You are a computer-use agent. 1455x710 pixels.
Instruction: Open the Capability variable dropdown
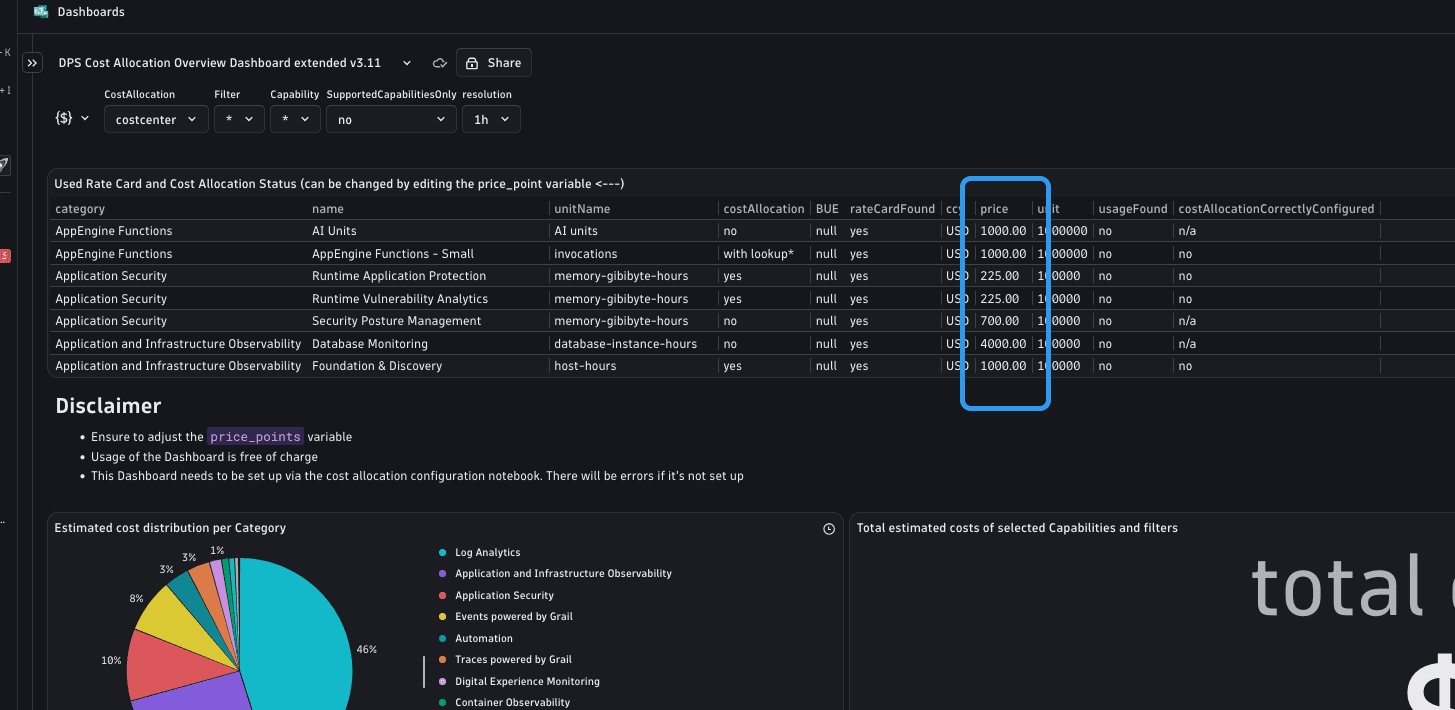(x=295, y=119)
